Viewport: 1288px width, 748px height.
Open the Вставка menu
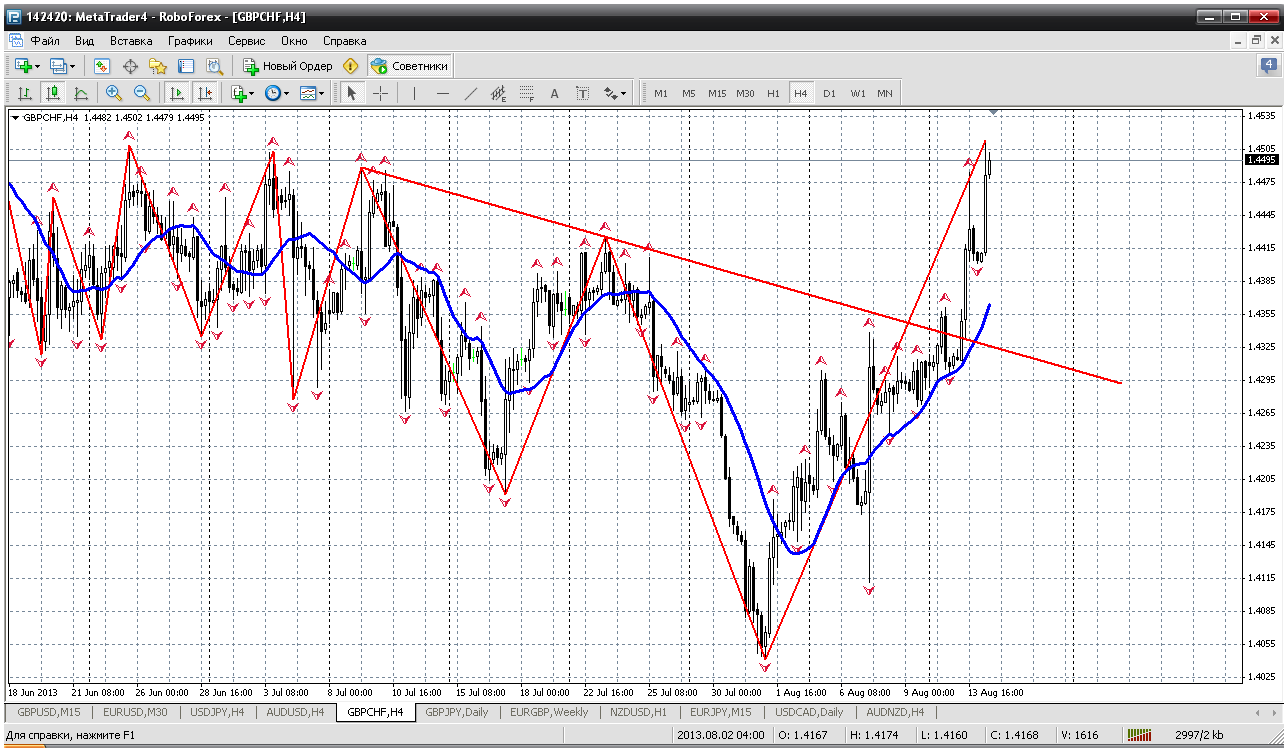pos(131,41)
